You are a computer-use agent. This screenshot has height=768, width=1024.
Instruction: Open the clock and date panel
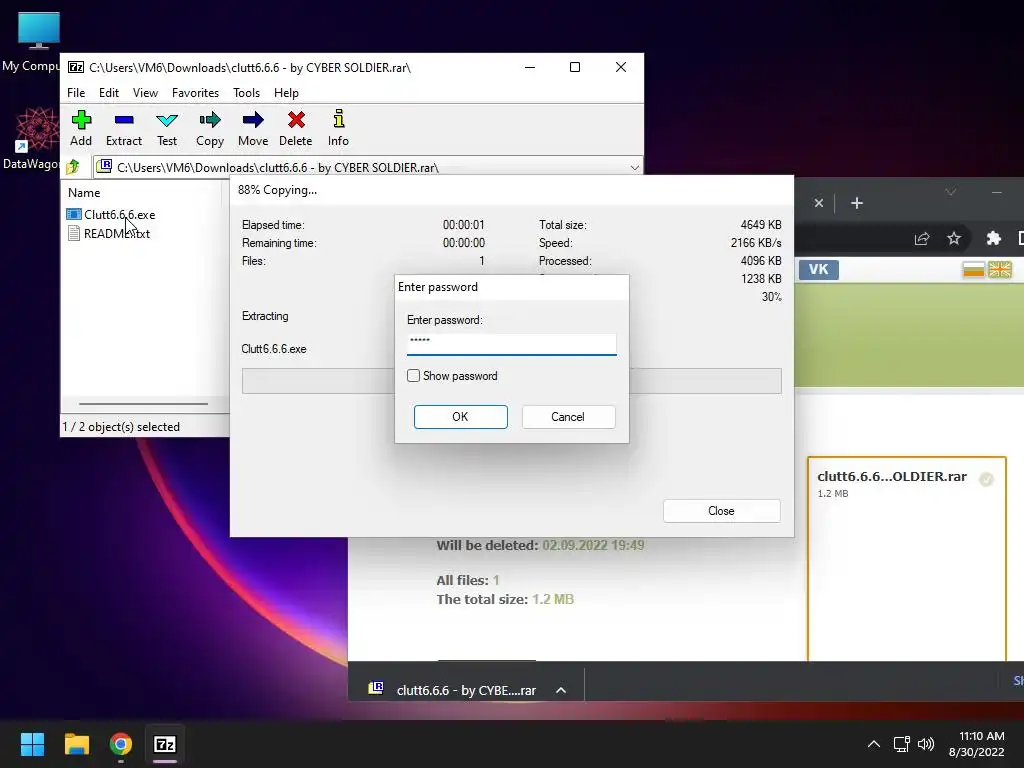tap(976, 744)
